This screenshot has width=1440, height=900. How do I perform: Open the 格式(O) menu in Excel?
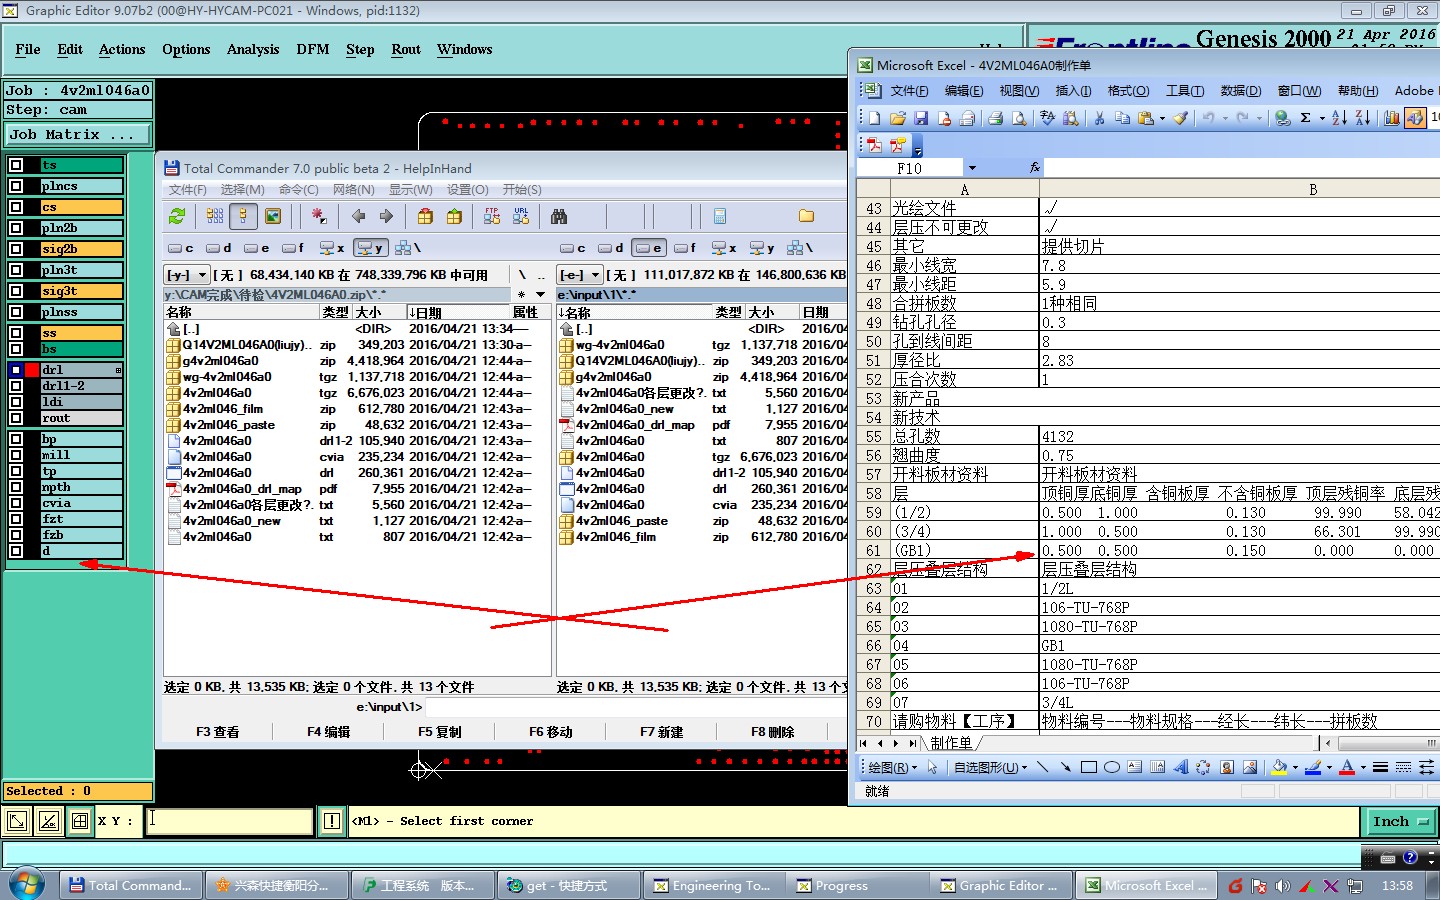pyautogui.click(x=1128, y=91)
